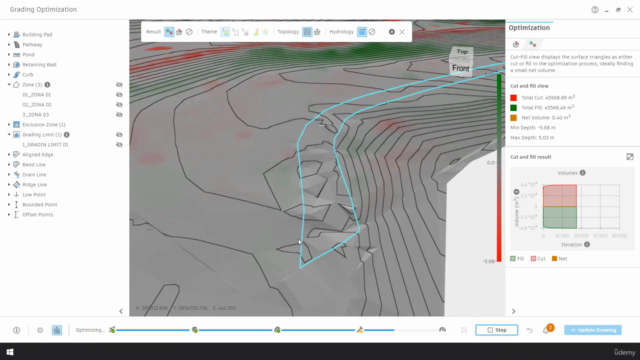Viewport: 640px width, 360px height.
Task: Click the Update Drawing button
Action: point(593,330)
